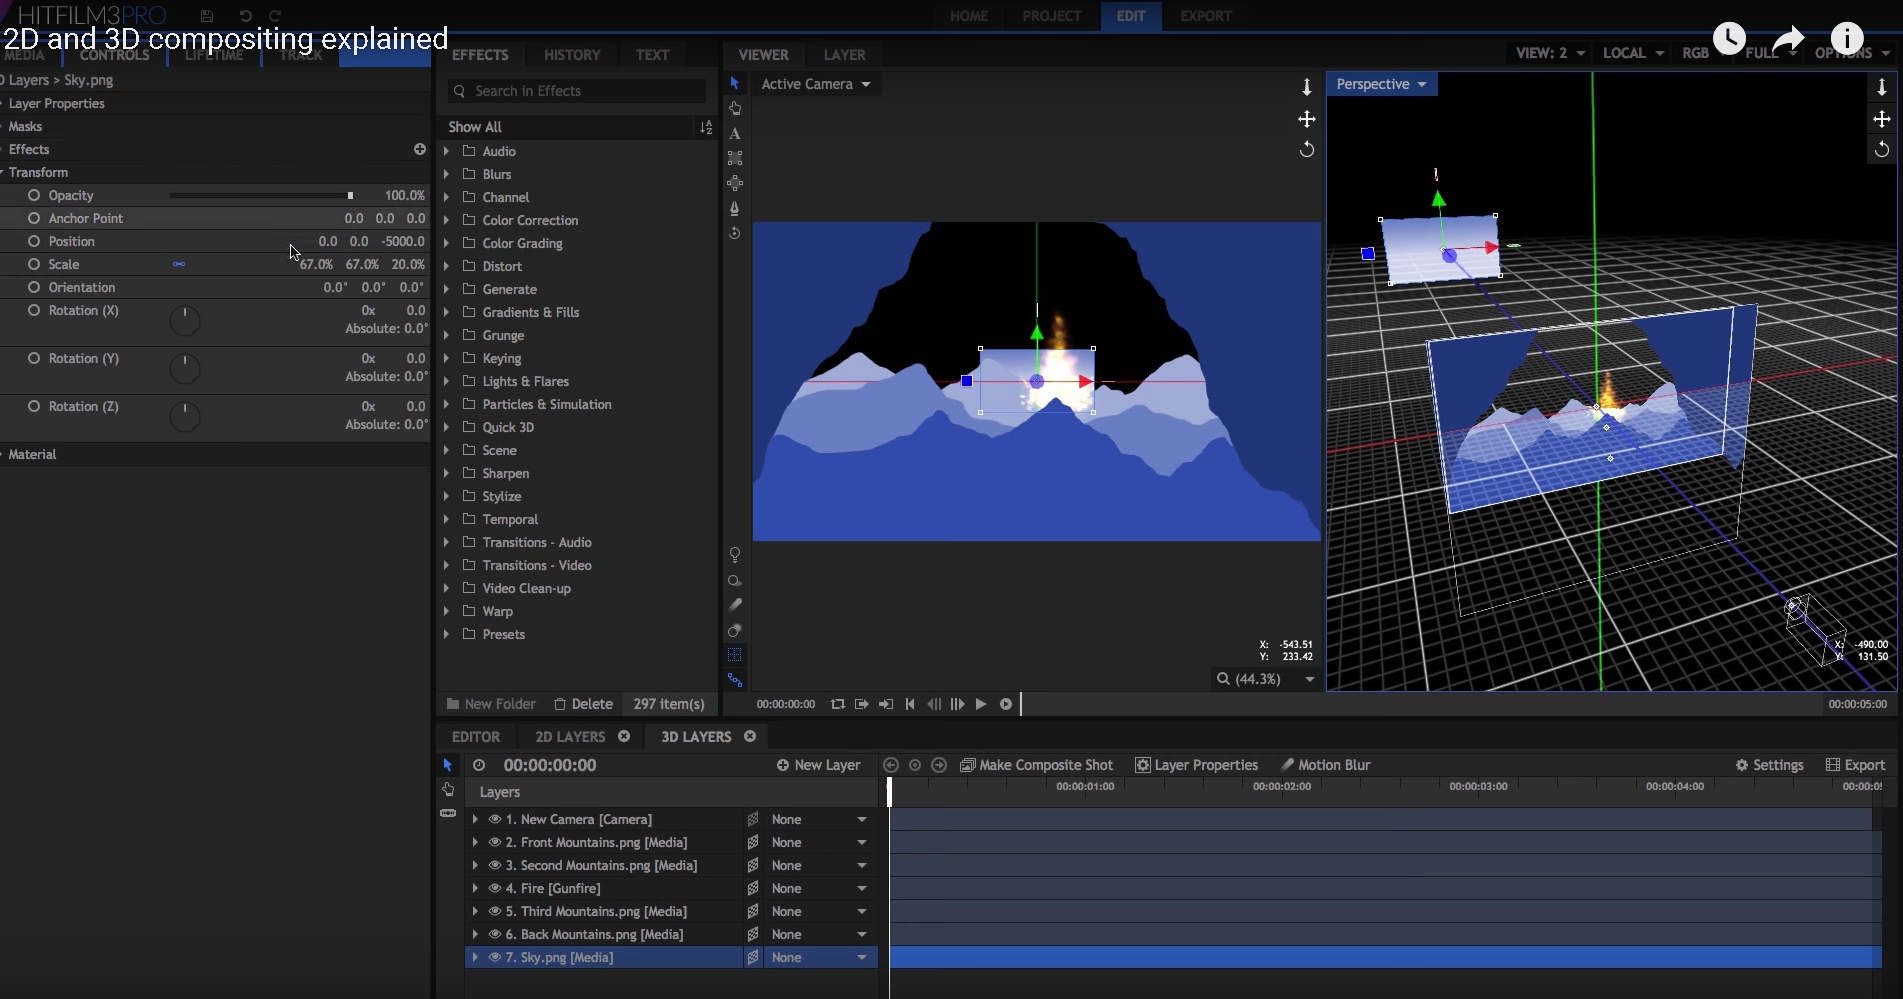This screenshot has height=999, width=1903.
Task: Add an effect with the plus icon beside Effects
Action: point(420,149)
